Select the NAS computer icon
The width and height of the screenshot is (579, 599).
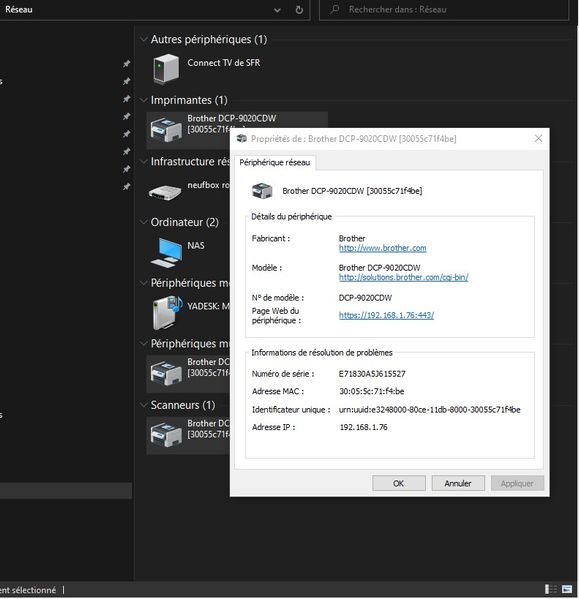(x=167, y=252)
